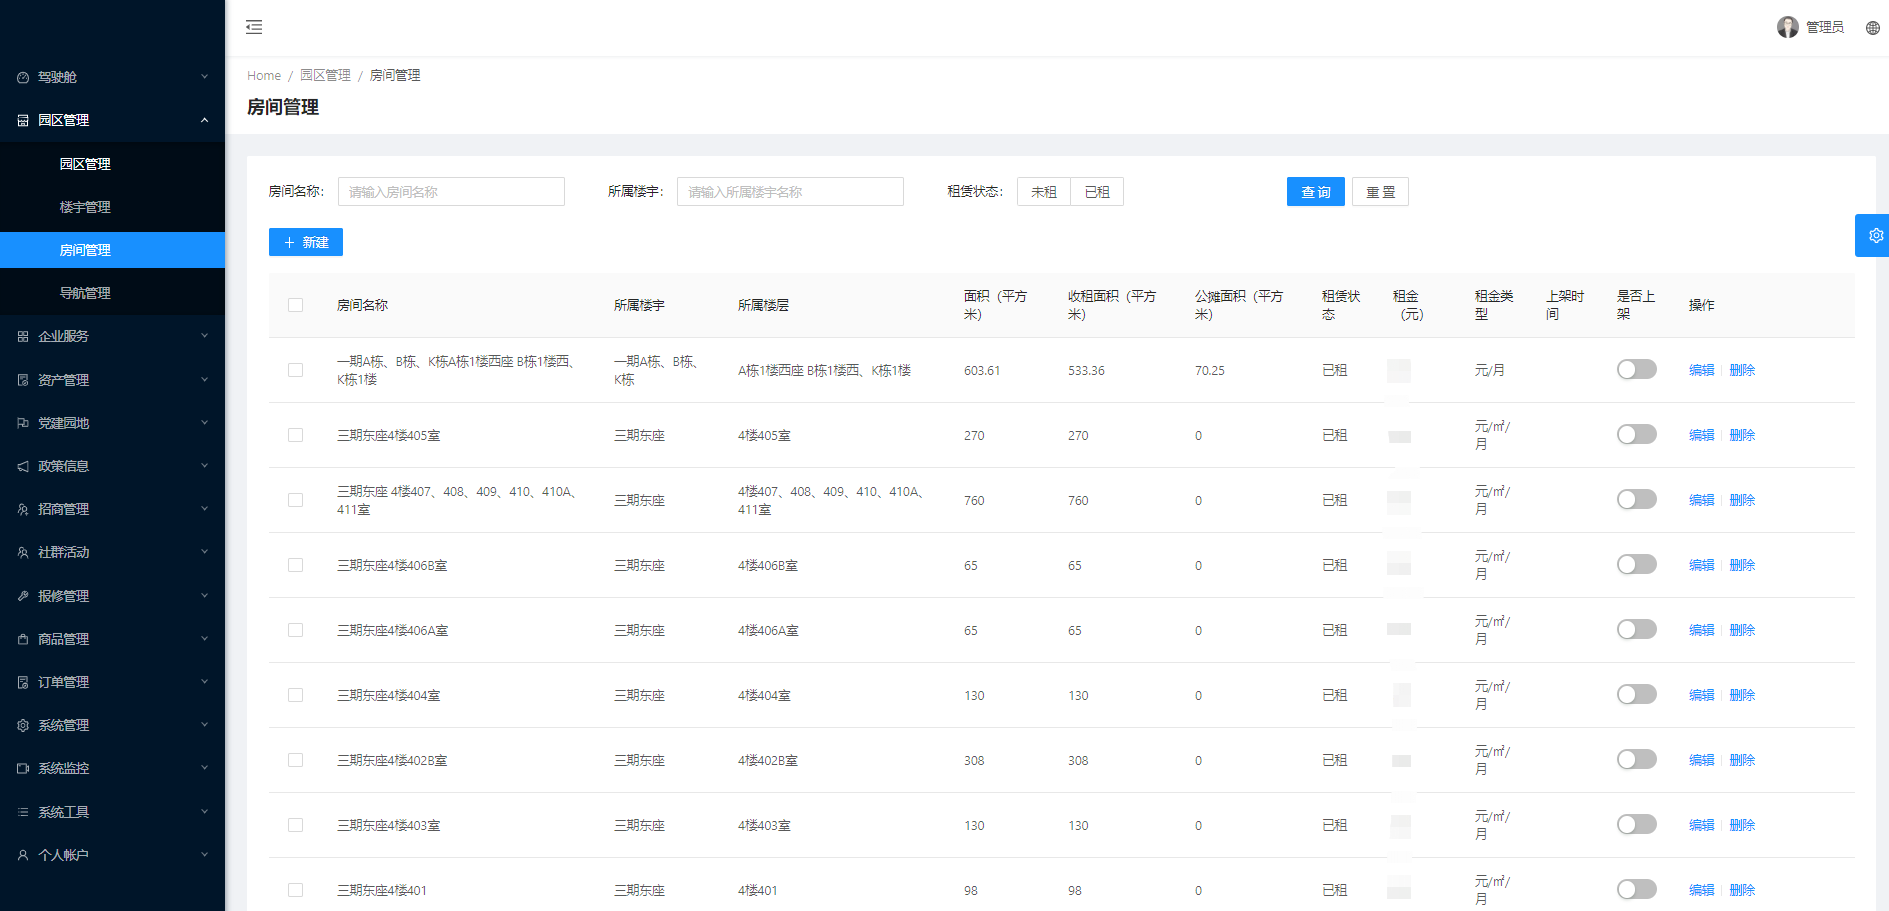Expand the 系统管理 sidebar menu

point(112,725)
